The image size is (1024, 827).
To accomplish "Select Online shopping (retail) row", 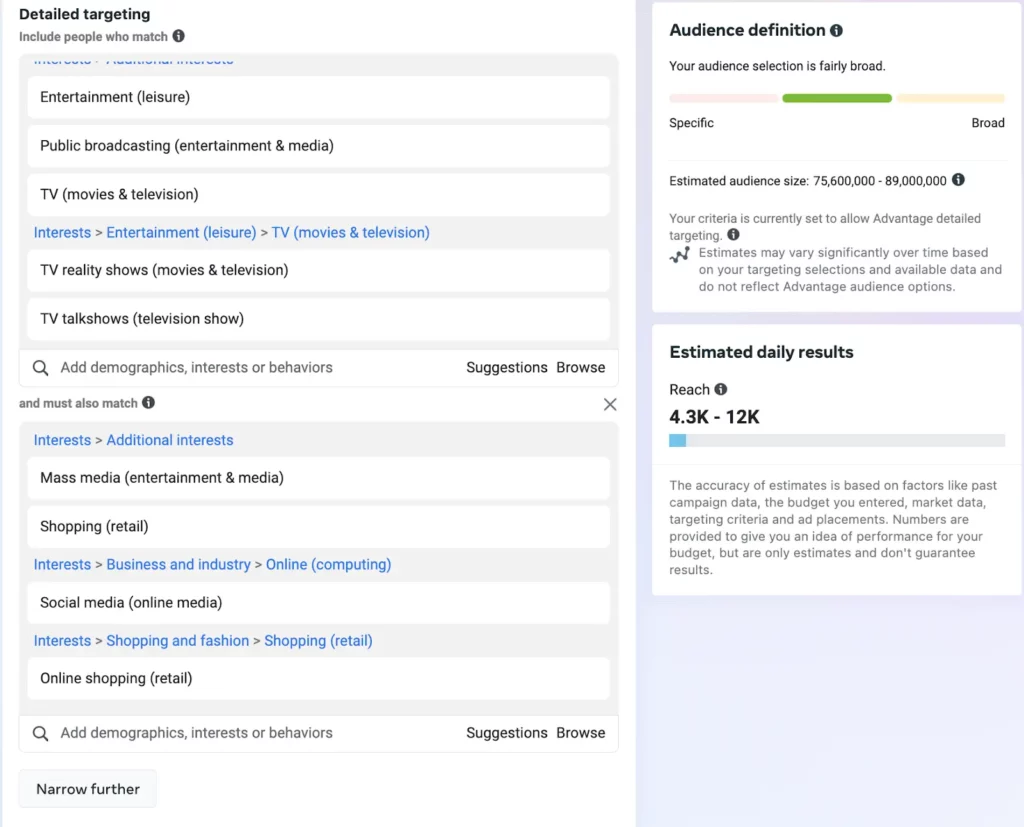I will [319, 678].
